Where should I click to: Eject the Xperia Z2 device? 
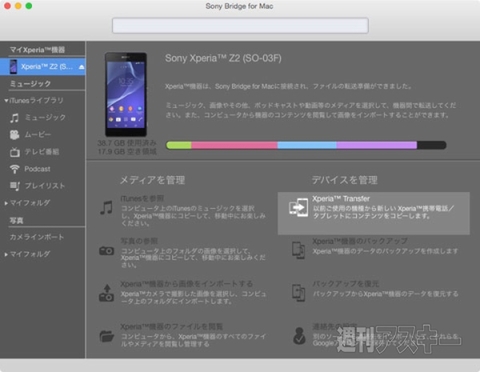pyautogui.click(x=81, y=67)
